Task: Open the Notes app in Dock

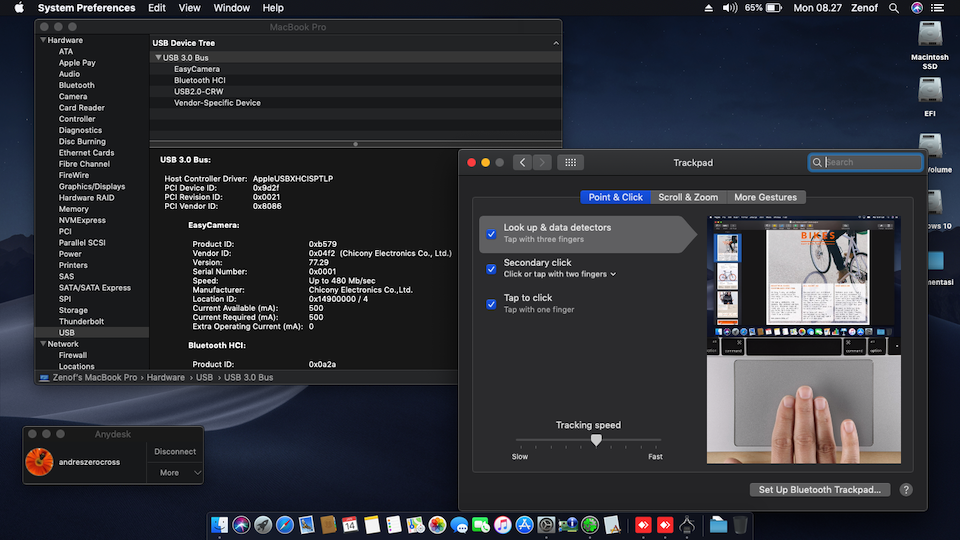Action: tap(372, 525)
